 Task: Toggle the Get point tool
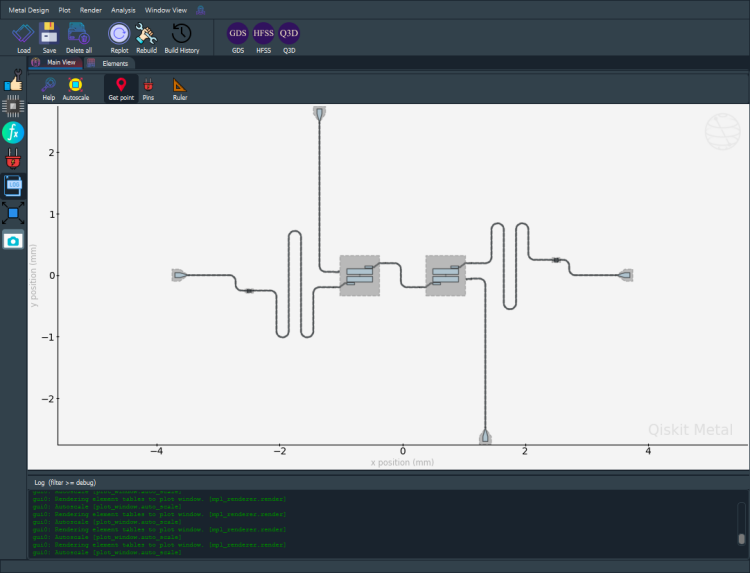point(121,89)
